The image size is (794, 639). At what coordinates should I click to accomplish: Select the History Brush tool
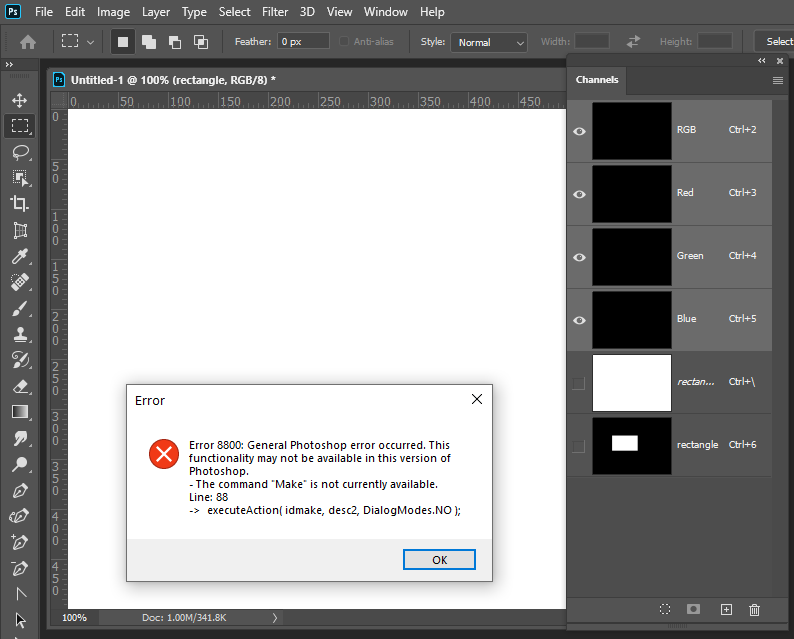(20, 361)
